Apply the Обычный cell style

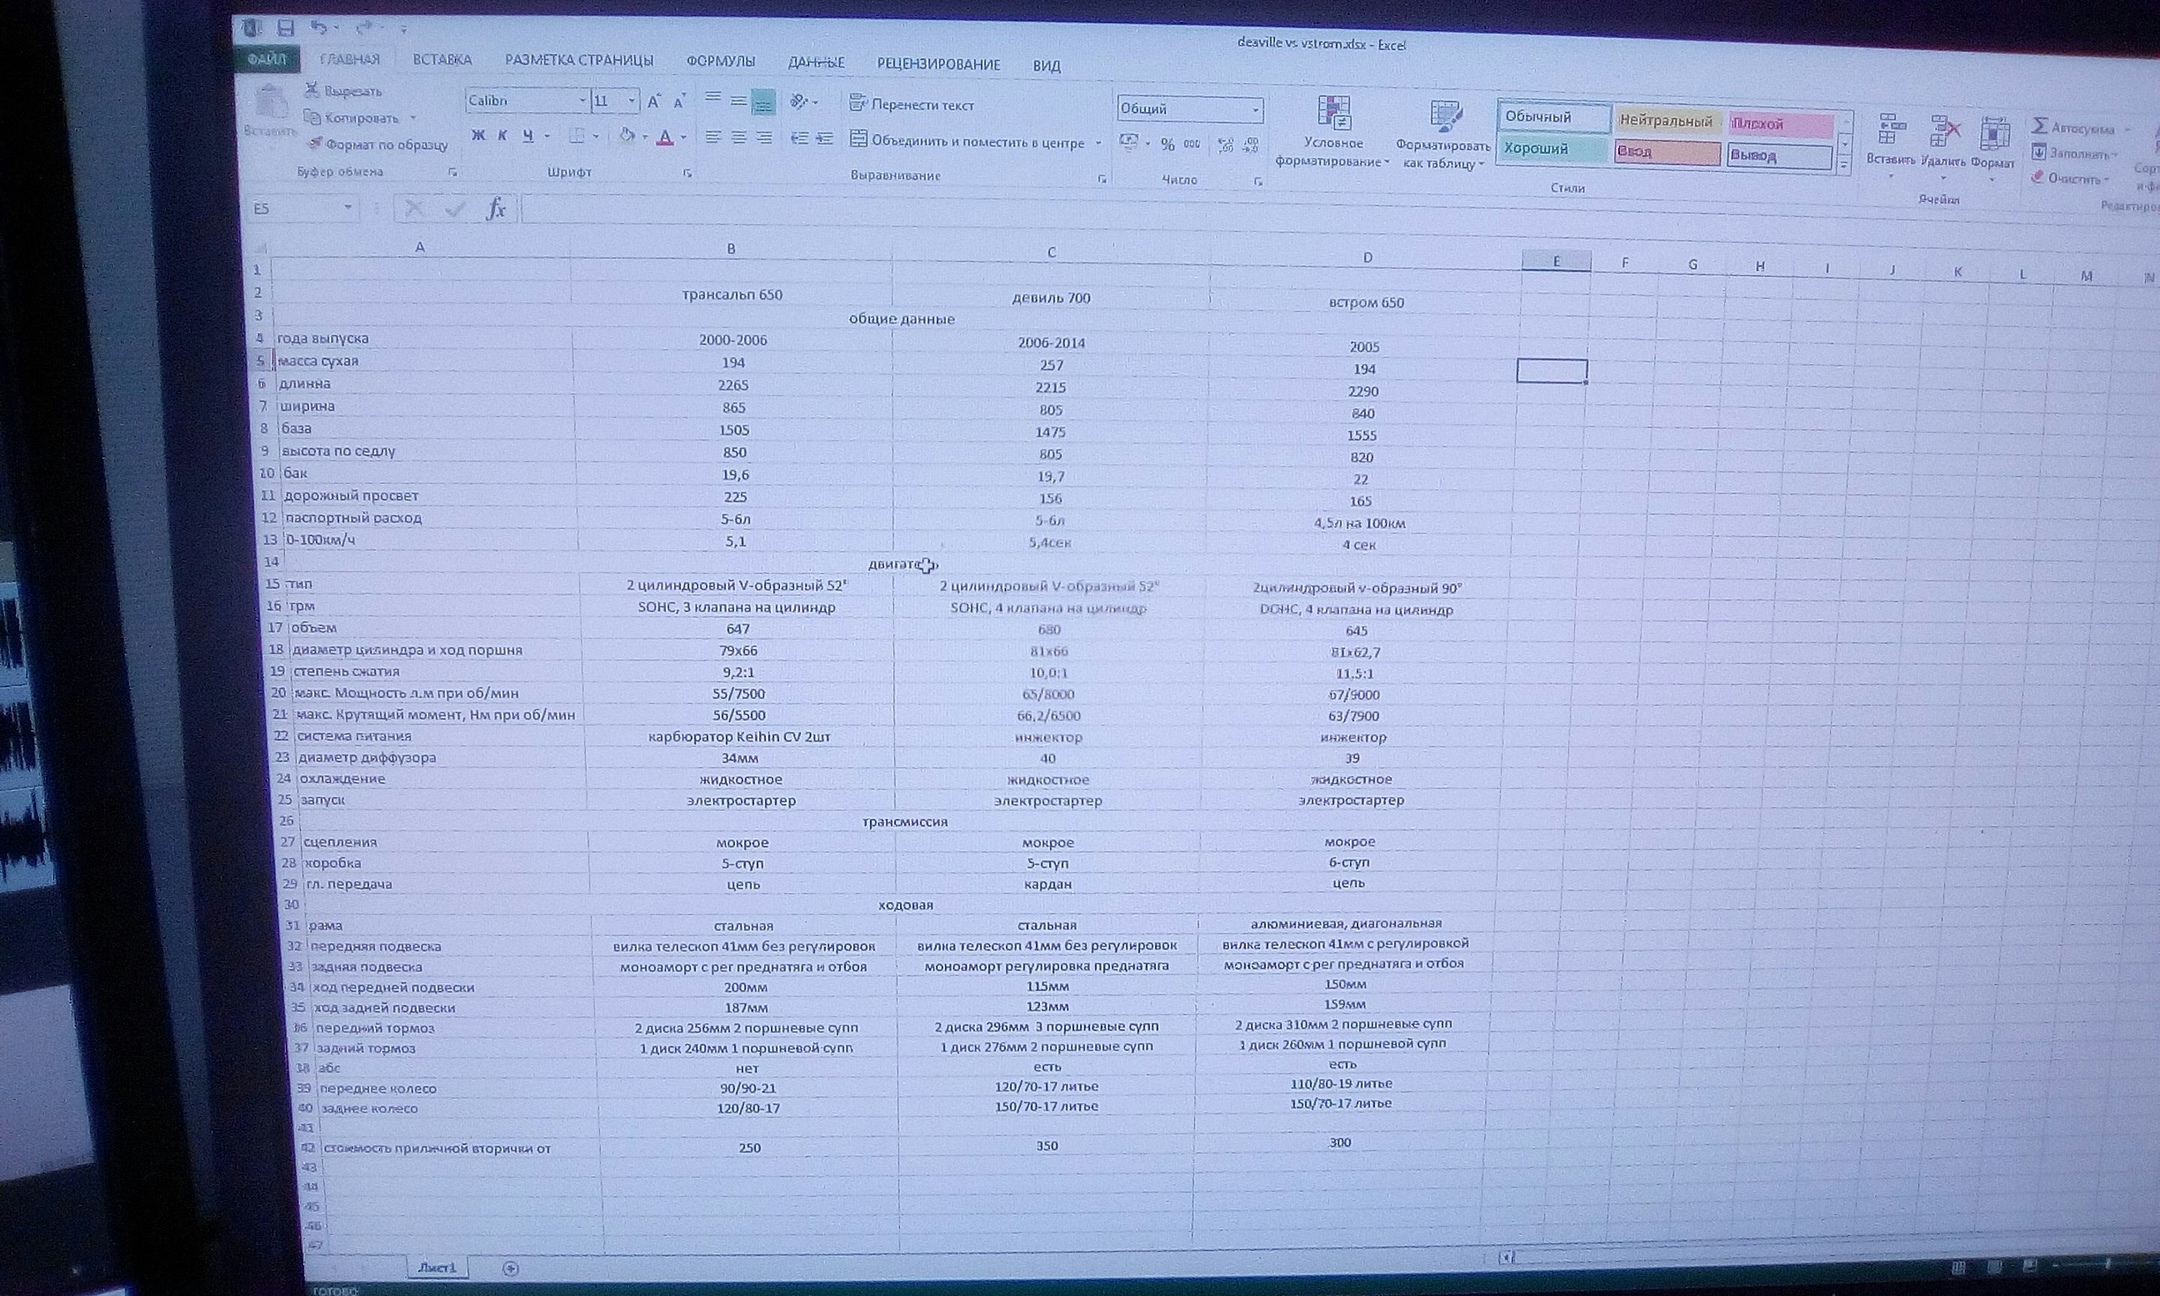[x=1554, y=118]
